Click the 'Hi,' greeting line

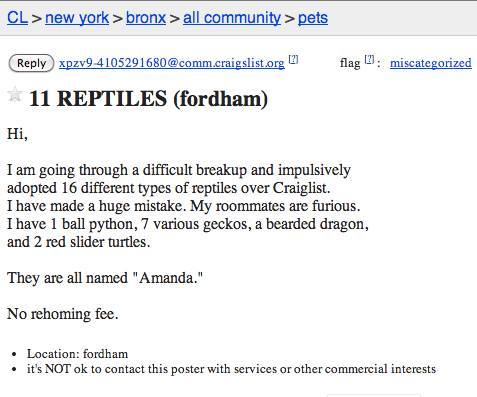point(17,134)
